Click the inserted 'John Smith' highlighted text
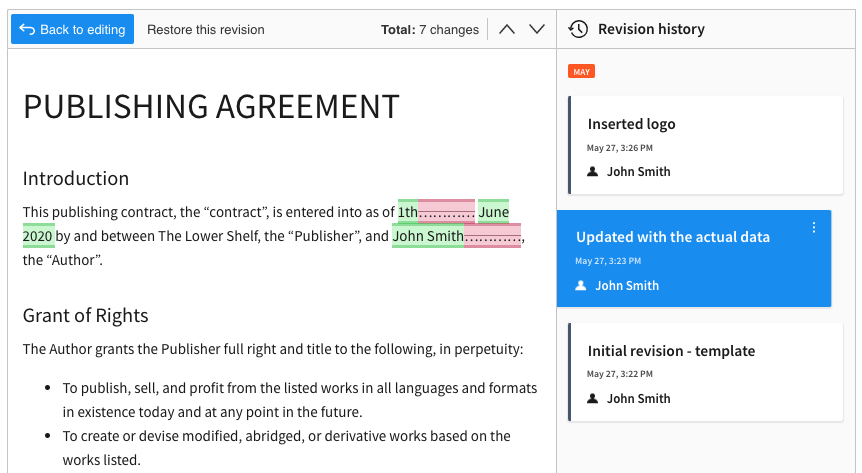Screen dimensions: 862x473 point(428,237)
